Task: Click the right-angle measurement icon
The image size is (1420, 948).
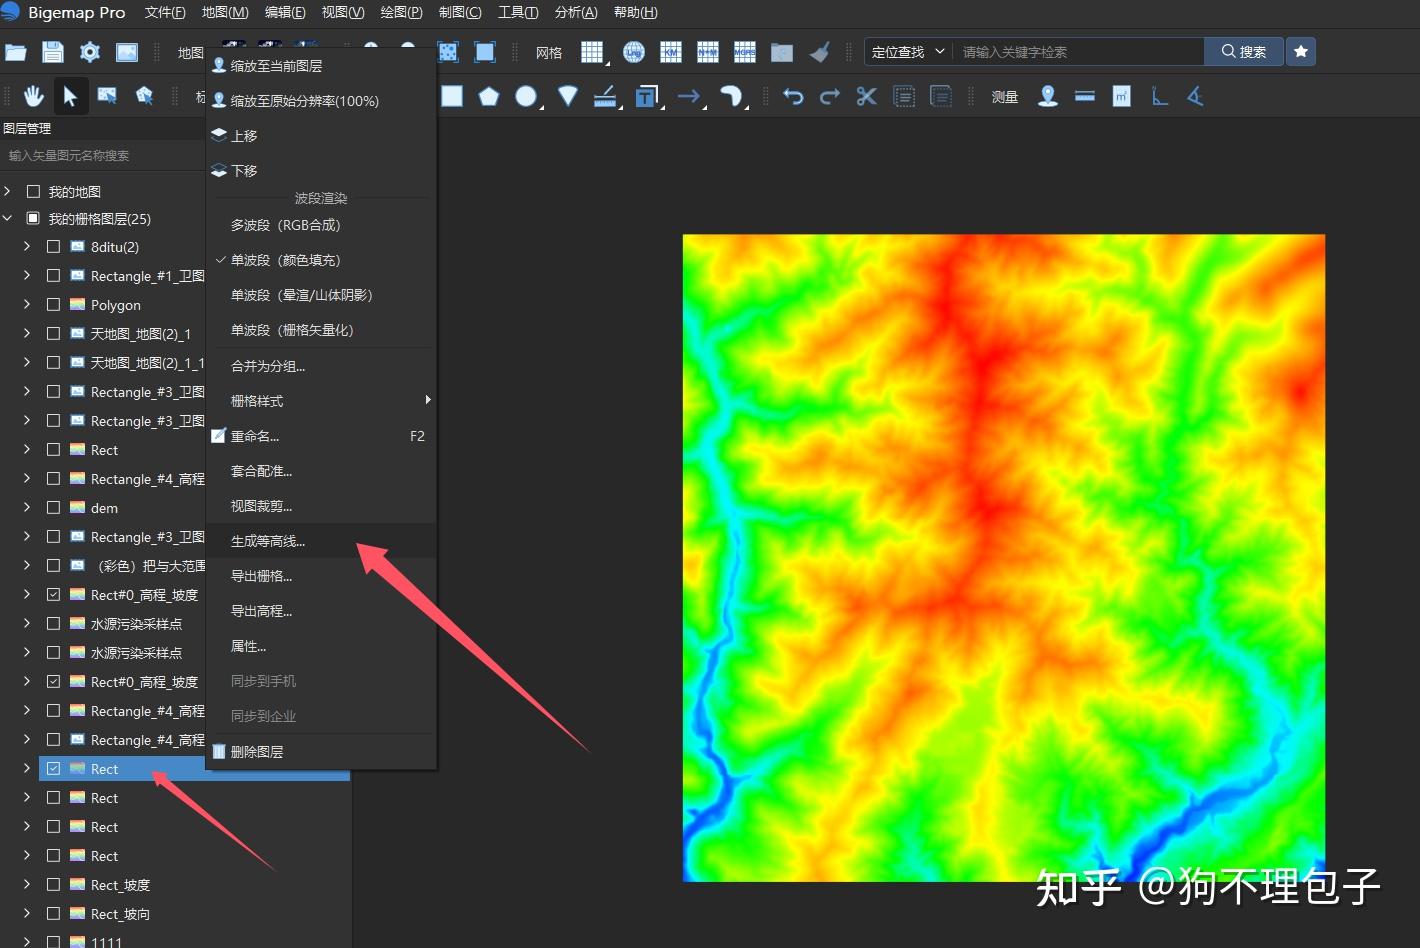Action: [1159, 96]
